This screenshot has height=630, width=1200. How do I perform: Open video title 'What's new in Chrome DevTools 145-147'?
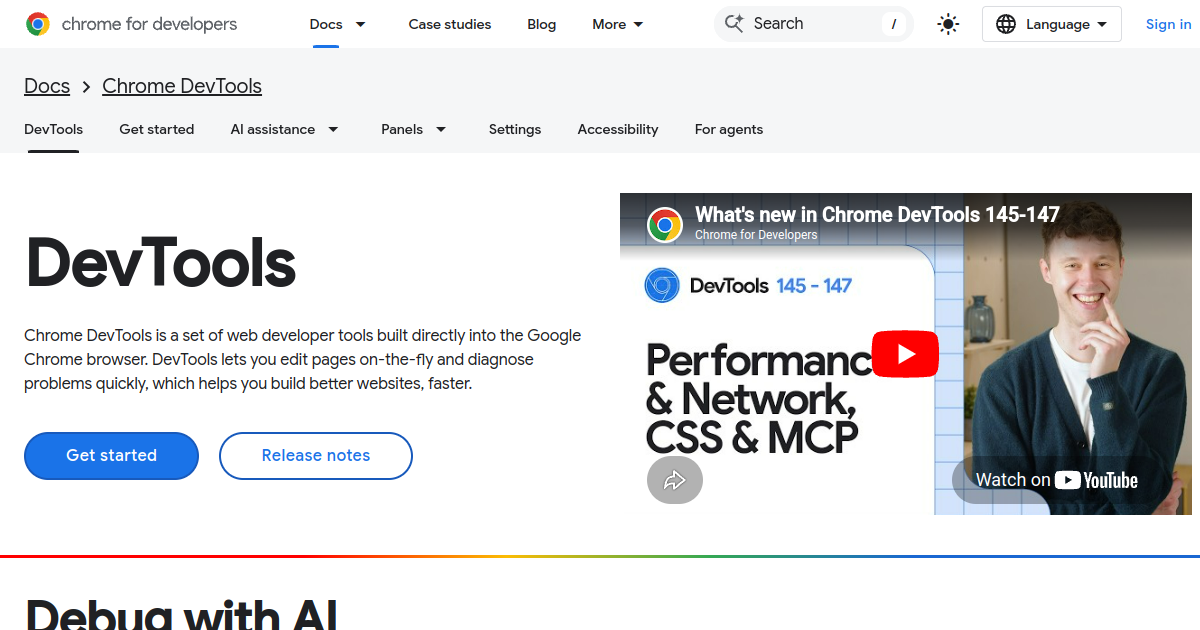(x=877, y=214)
